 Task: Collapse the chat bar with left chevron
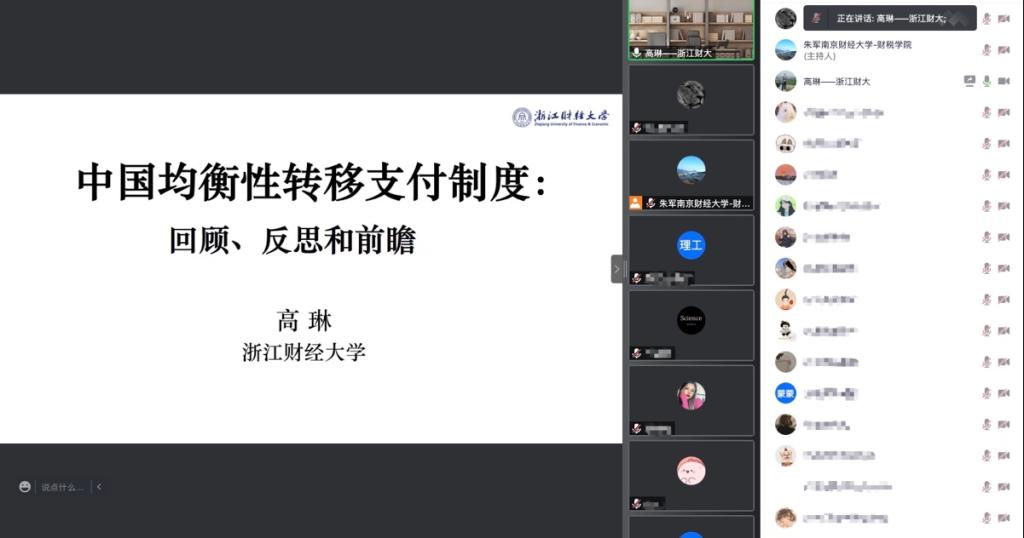click(99, 487)
